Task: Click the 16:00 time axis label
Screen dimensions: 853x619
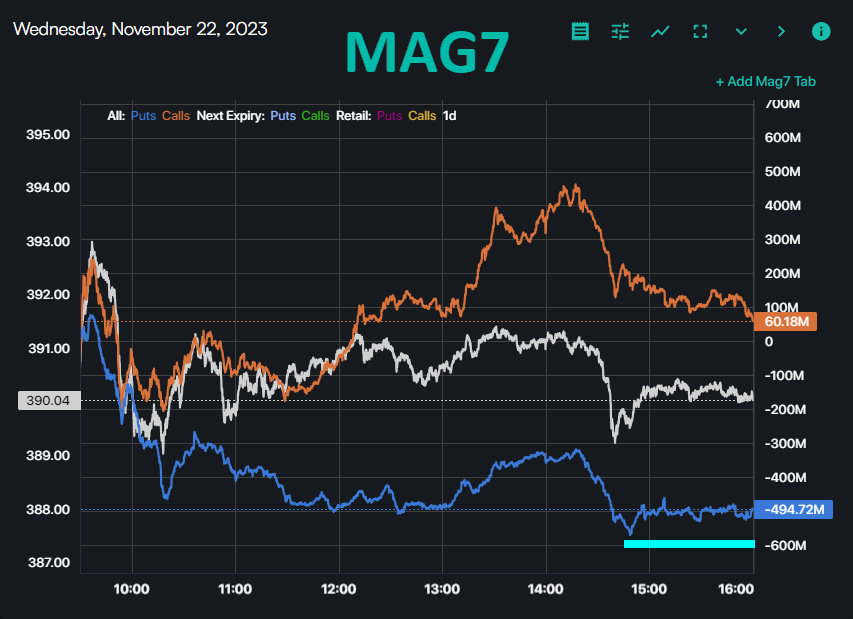Action: click(x=736, y=589)
